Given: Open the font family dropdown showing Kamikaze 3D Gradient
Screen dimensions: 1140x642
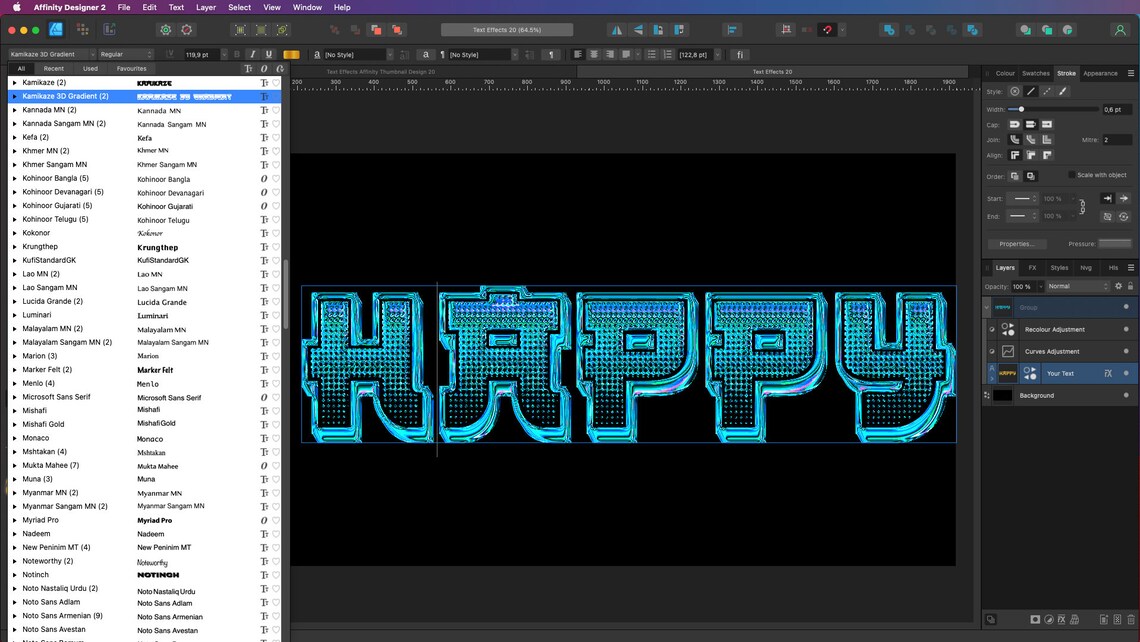Looking at the screenshot, I should pos(55,54).
